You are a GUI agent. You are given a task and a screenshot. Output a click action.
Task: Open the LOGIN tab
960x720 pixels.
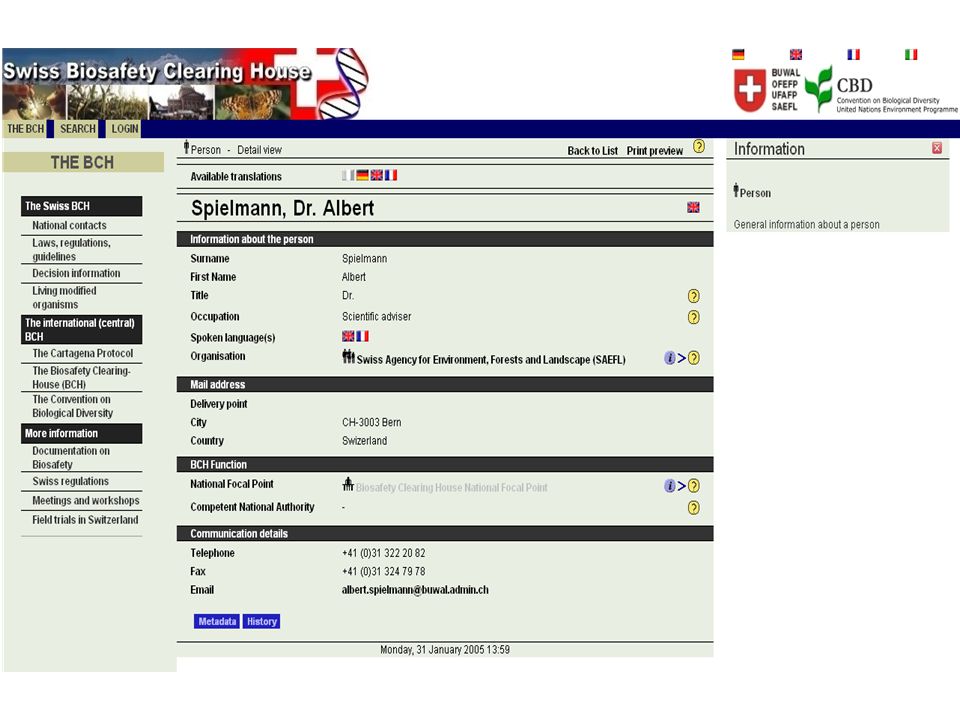point(124,129)
